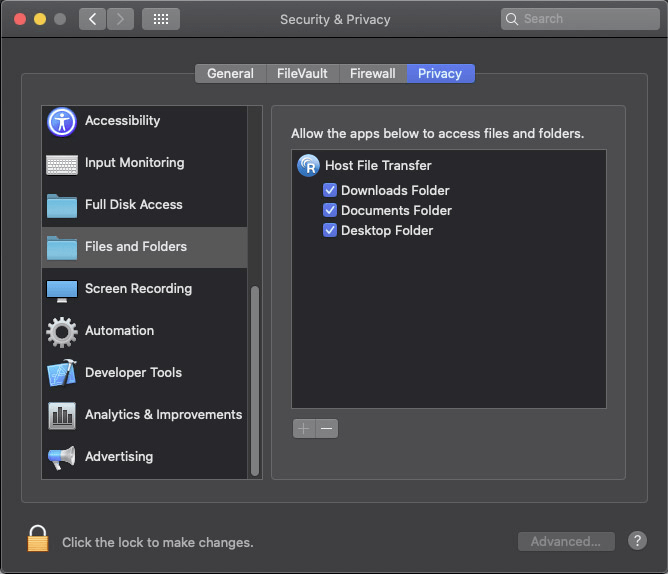Choose the Automation label

pos(119,331)
